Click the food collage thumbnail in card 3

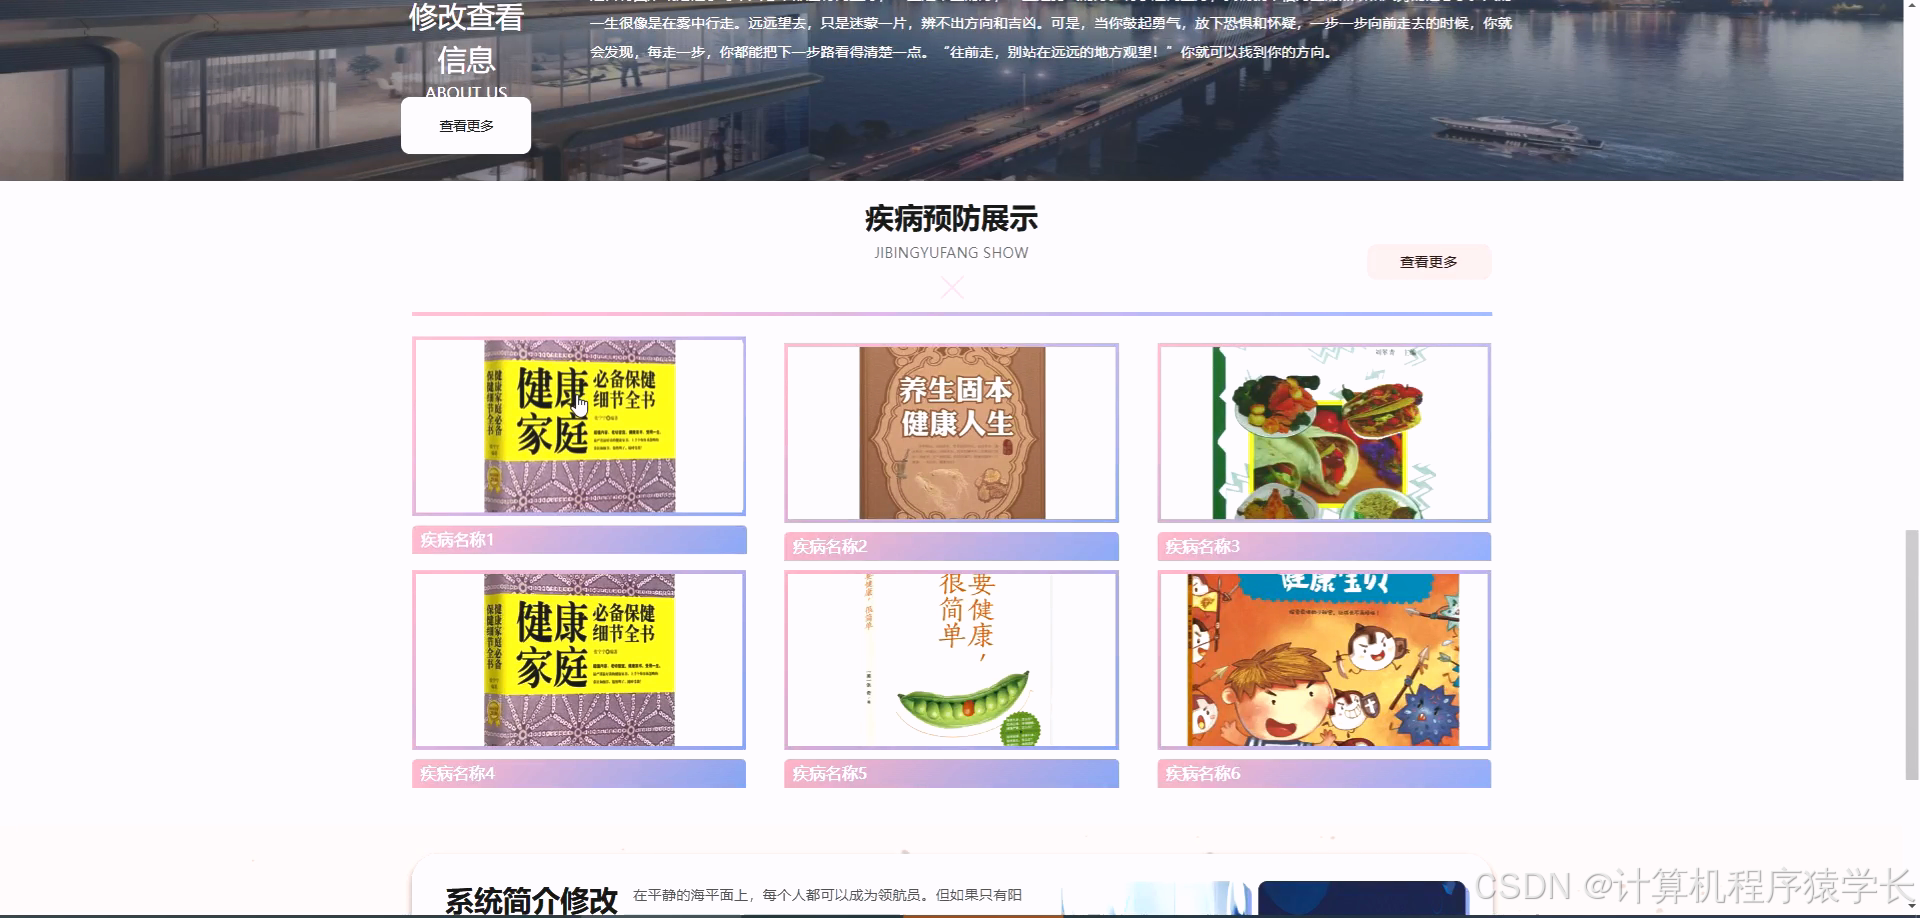(1324, 432)
